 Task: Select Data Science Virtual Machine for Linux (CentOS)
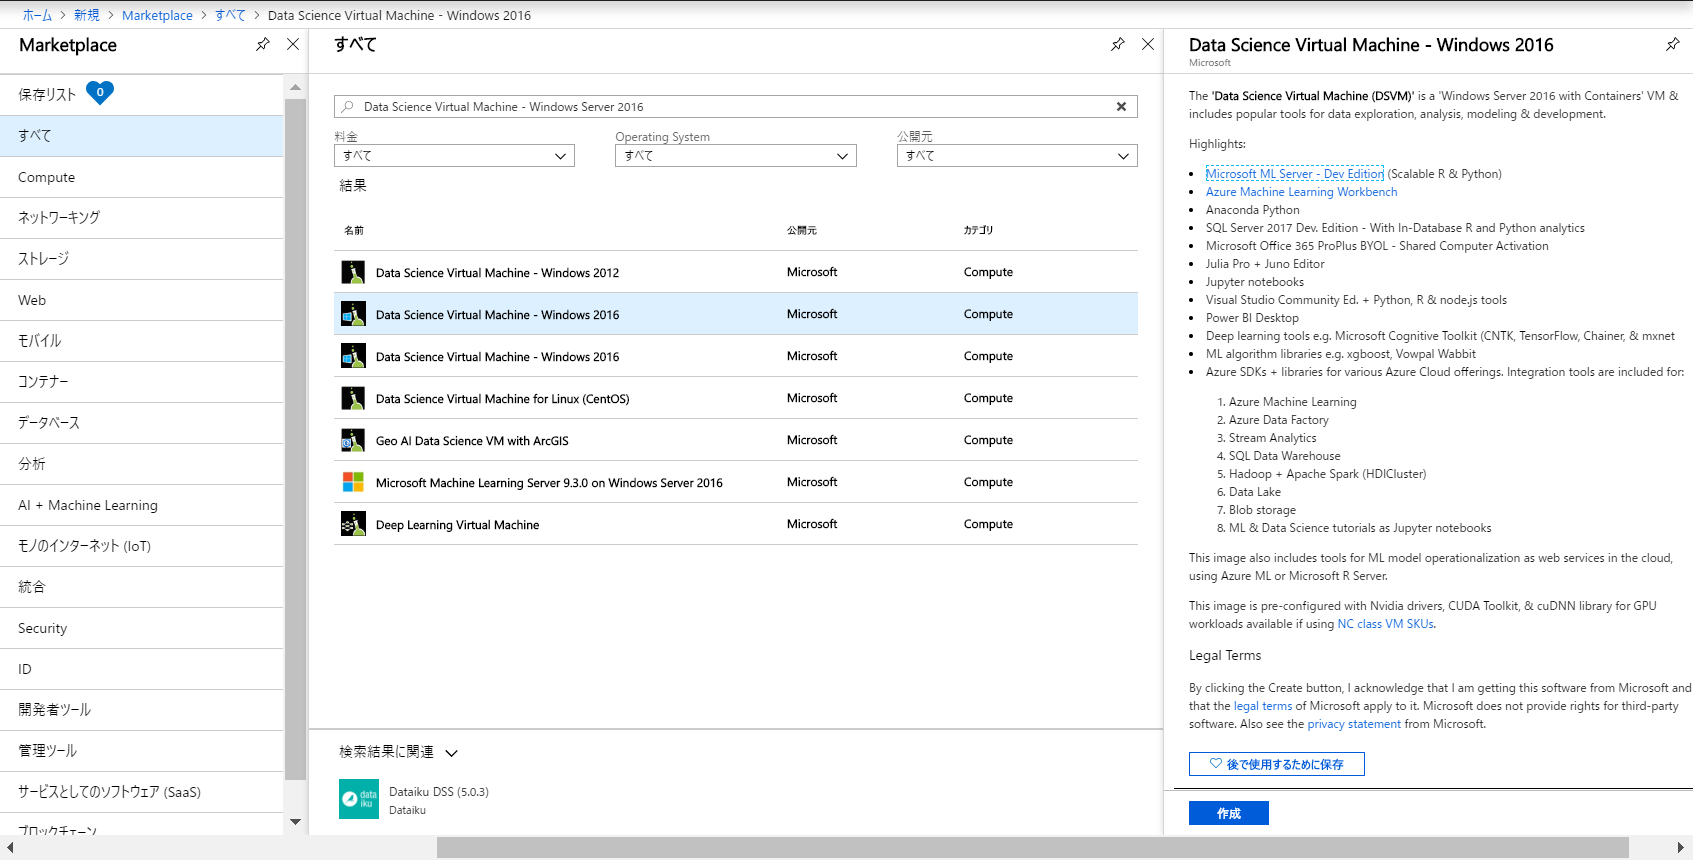coord(736,398)
